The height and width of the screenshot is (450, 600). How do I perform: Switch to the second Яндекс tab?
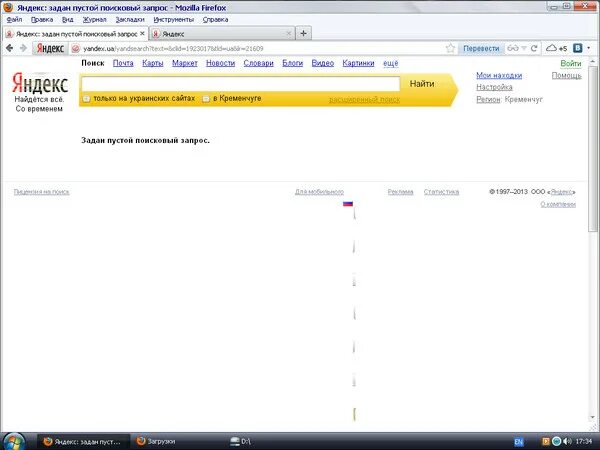pyautogui.click(x=222, y=34)
